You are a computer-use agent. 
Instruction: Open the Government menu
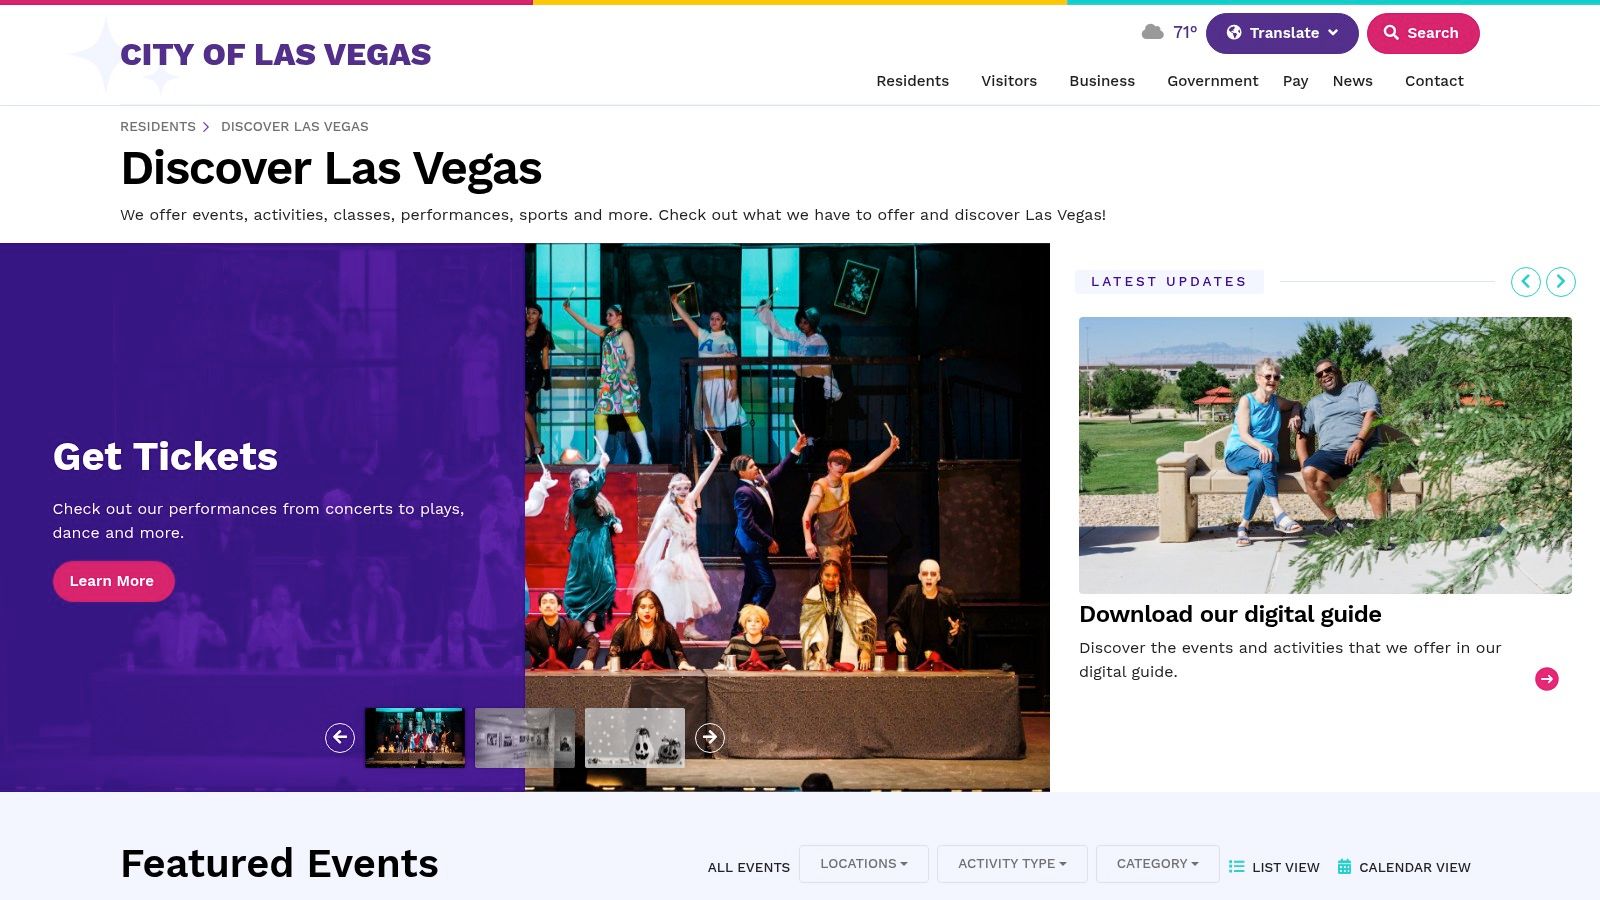pos(1213,81)
